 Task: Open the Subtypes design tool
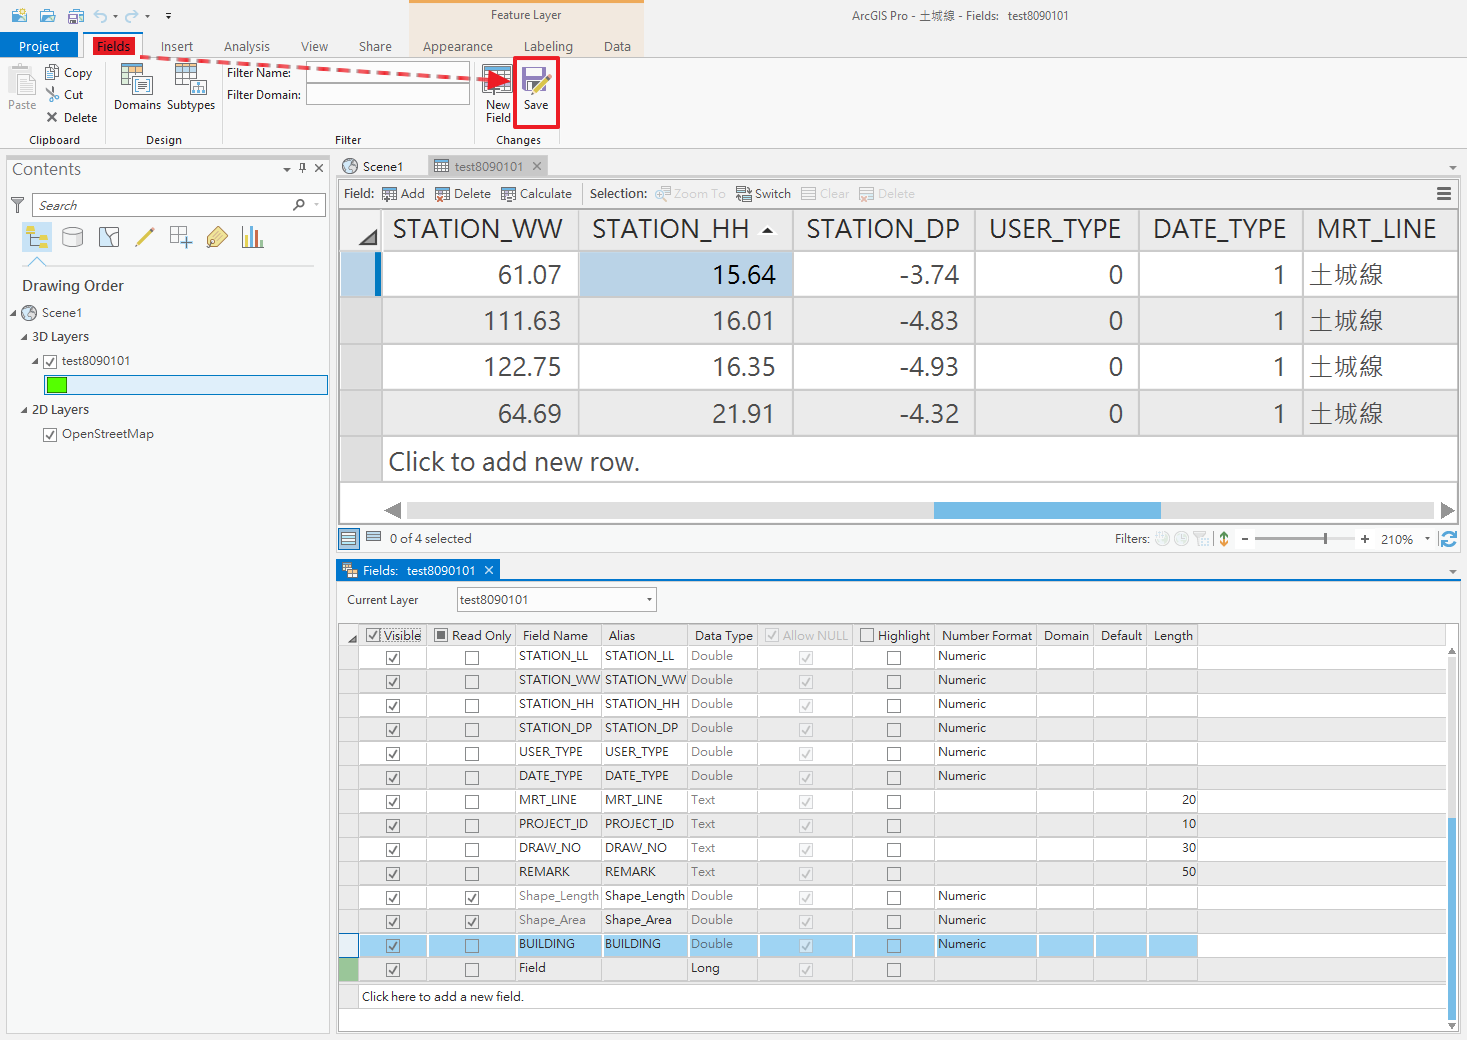191,87
